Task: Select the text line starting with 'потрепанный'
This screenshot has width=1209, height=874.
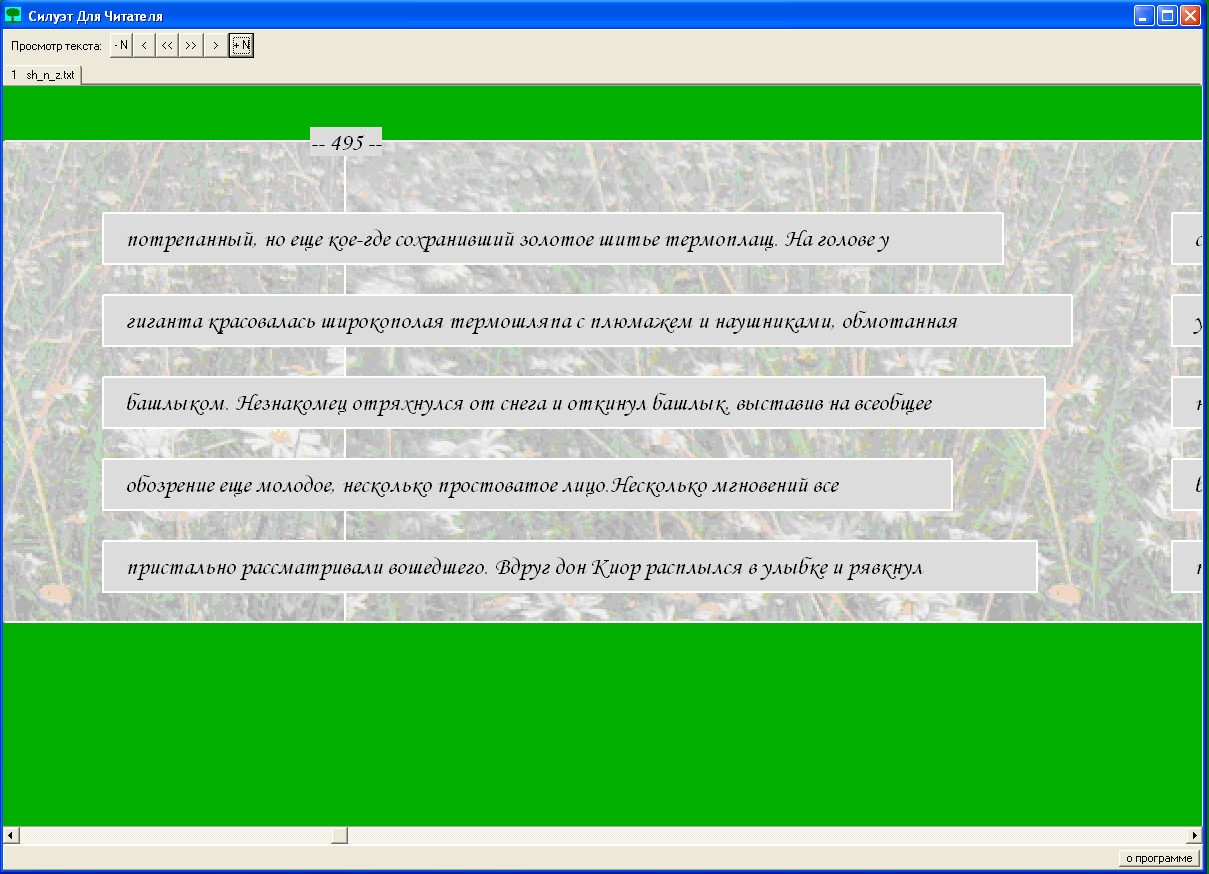Action: pyautogui.click(x=552, y=239)
